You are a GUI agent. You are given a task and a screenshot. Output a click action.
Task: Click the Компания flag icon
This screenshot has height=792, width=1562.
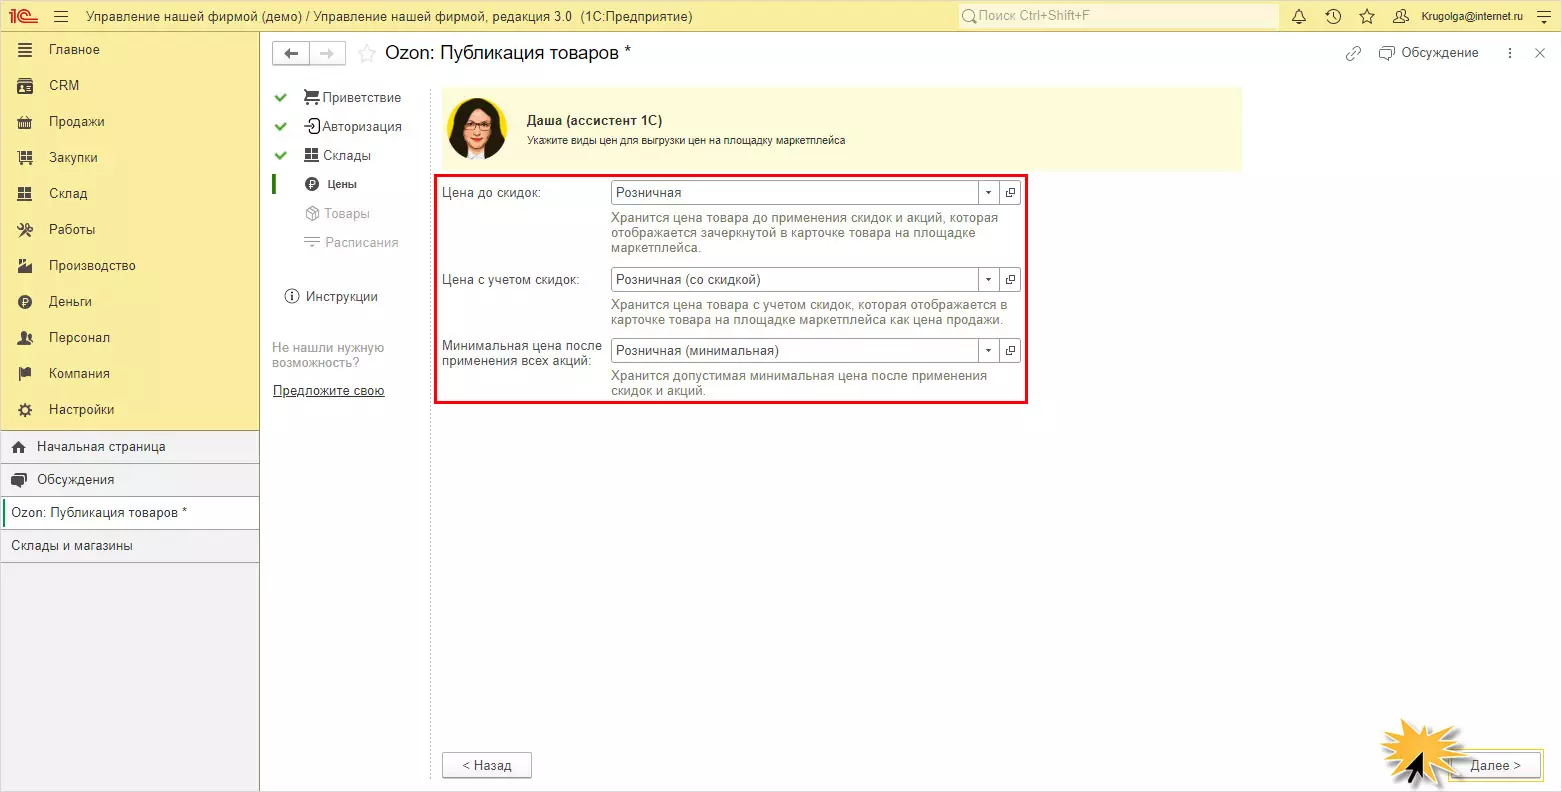click(26, 373)
